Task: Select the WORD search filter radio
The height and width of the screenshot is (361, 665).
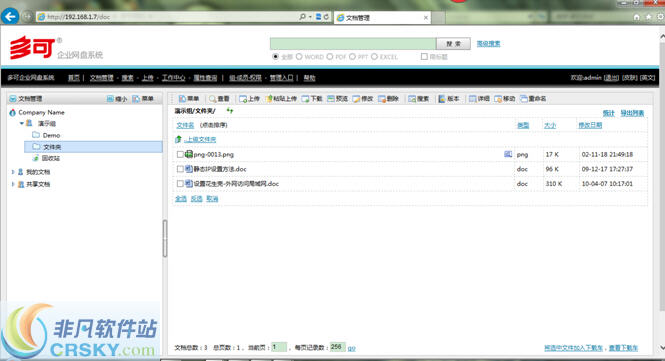Action: click(299, 56)
